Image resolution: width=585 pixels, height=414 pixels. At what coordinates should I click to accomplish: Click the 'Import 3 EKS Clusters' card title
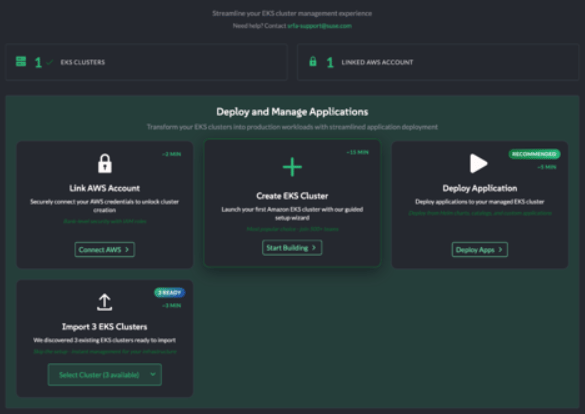point(104,327)
